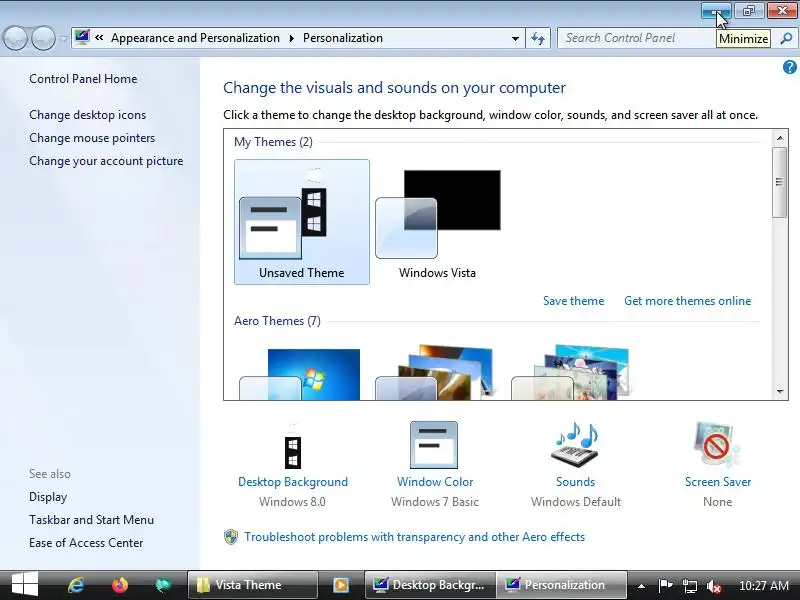
Task: Switch to the Vista Theme taskbar window
Action: [253, 585]
